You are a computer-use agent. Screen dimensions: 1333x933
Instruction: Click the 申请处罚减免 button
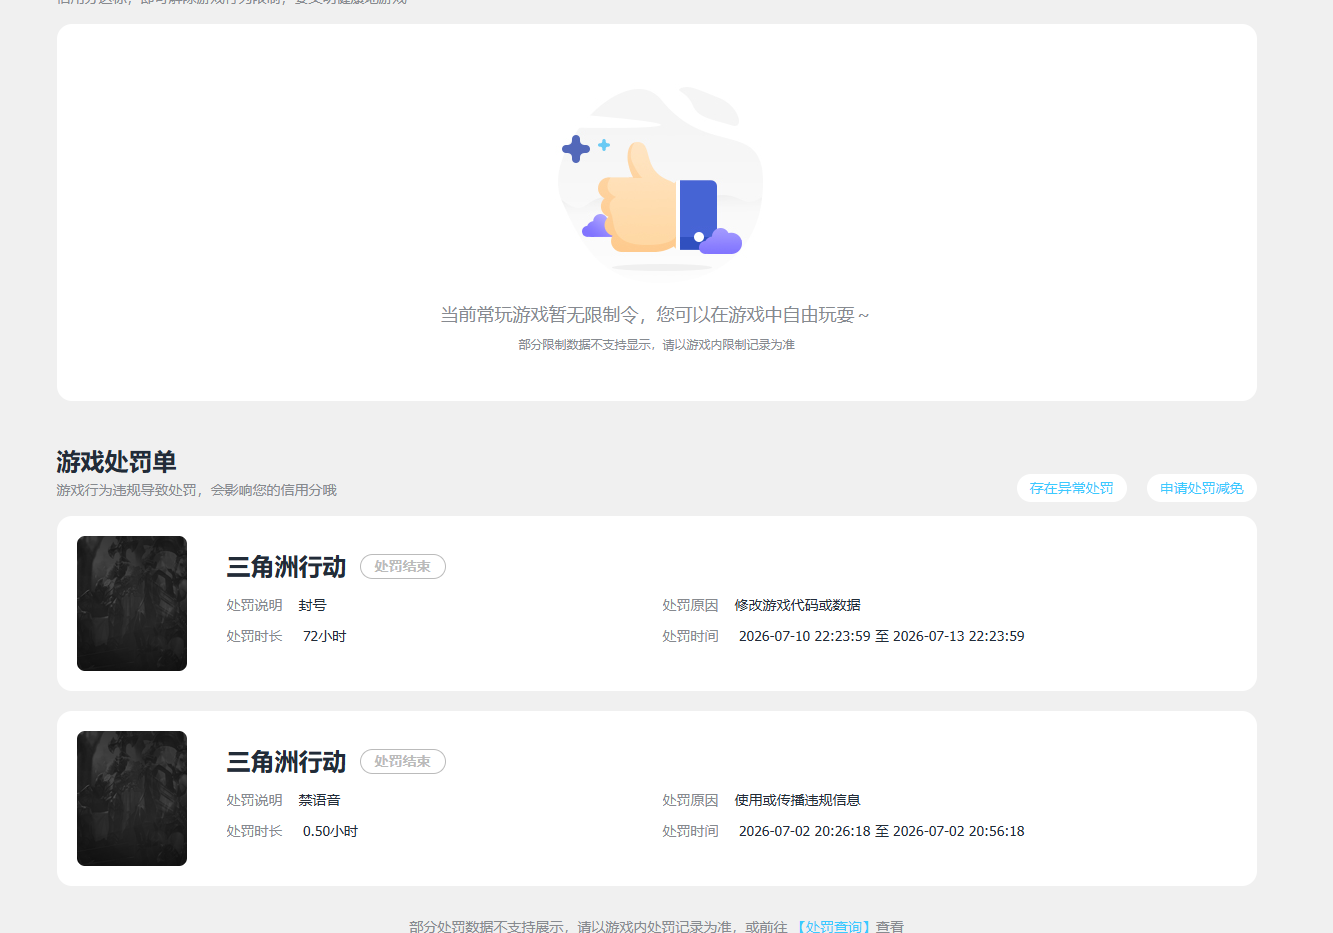1201,488
